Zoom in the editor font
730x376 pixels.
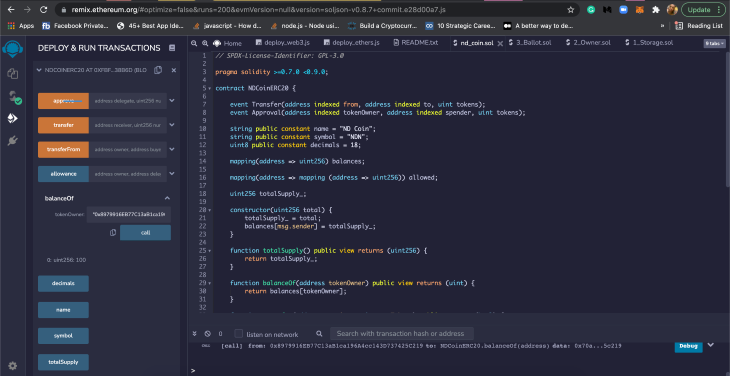[x=205, y=43]
